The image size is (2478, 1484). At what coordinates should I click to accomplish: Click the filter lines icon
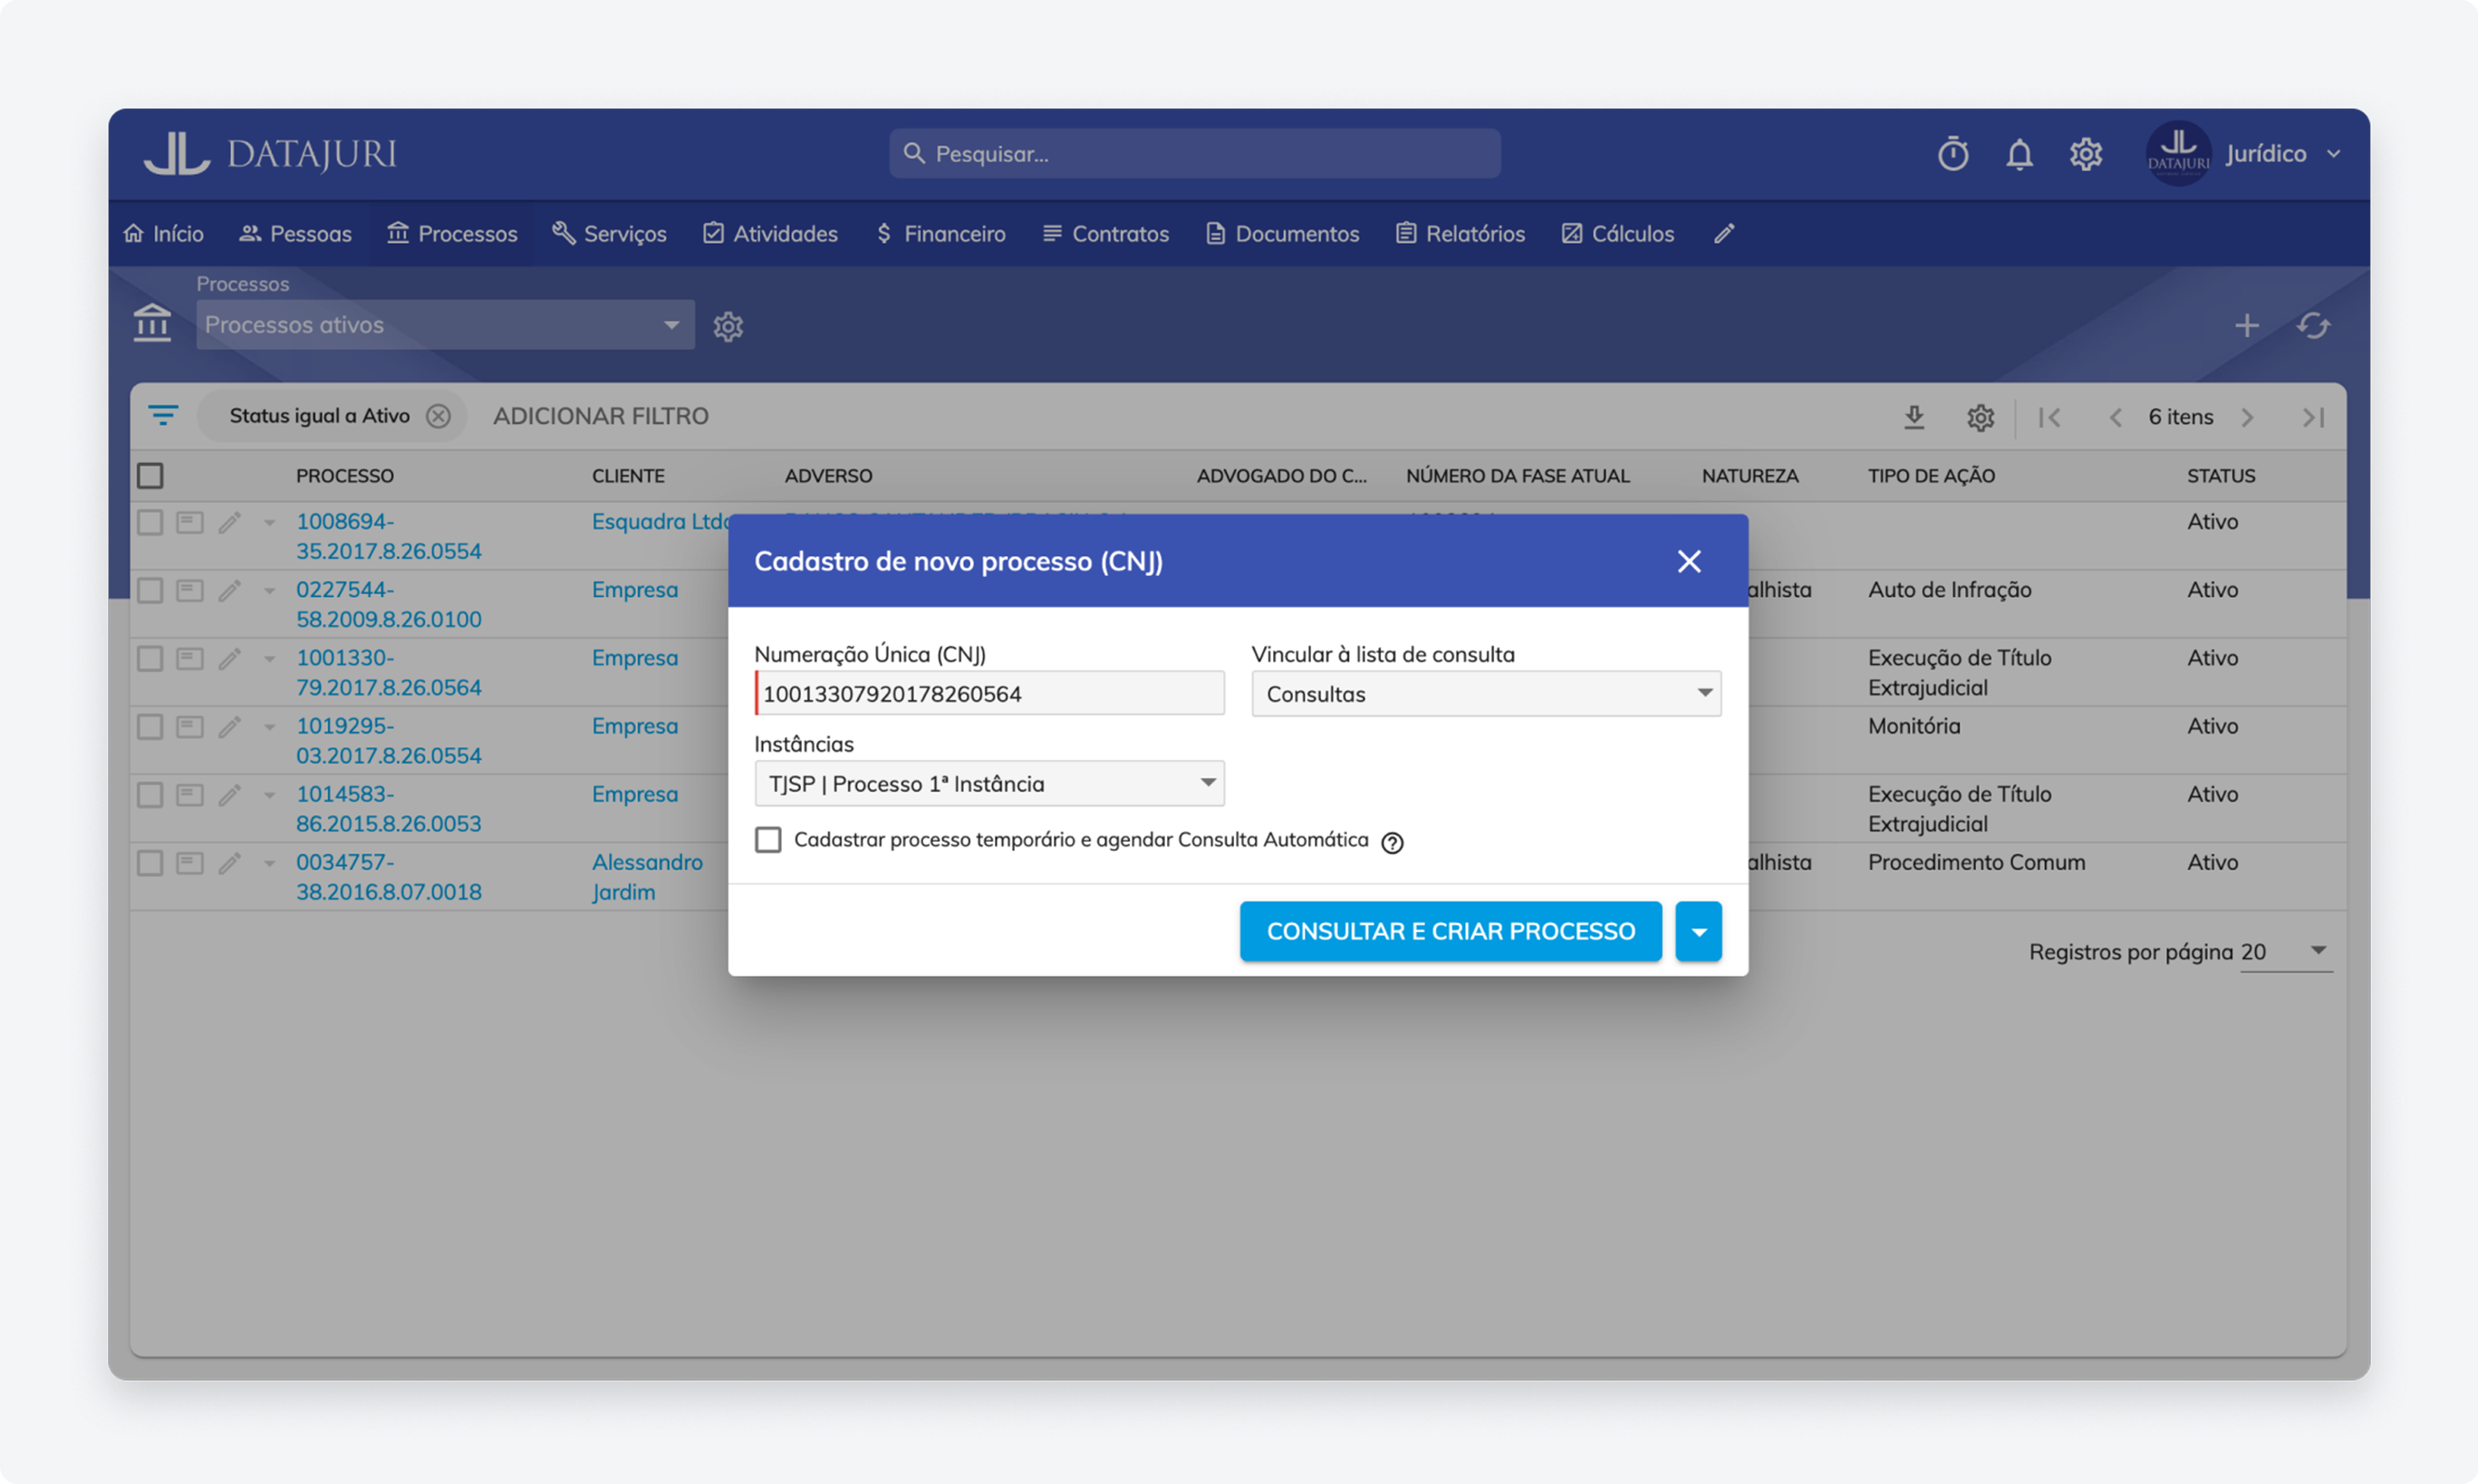[x=163, y=415]
